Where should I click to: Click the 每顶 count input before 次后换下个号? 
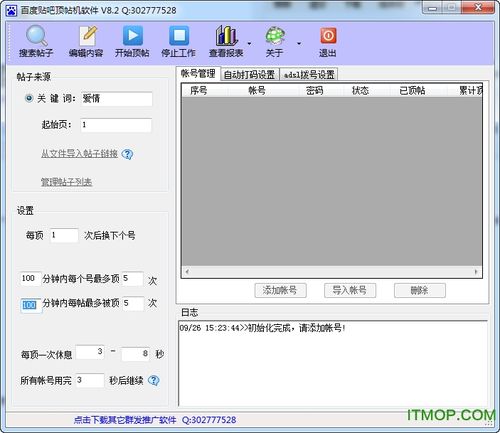tap(64, 235)
